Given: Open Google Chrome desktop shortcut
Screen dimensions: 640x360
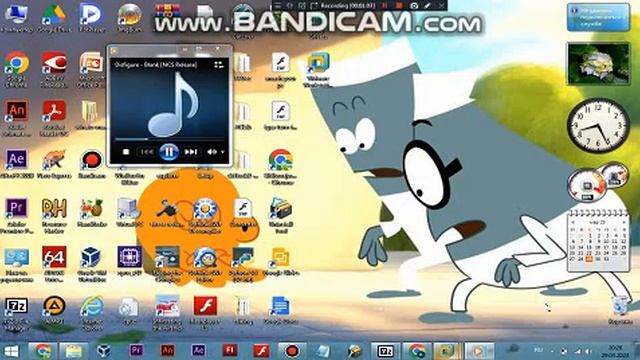Looking at the screenshot, I should (17, 69).
